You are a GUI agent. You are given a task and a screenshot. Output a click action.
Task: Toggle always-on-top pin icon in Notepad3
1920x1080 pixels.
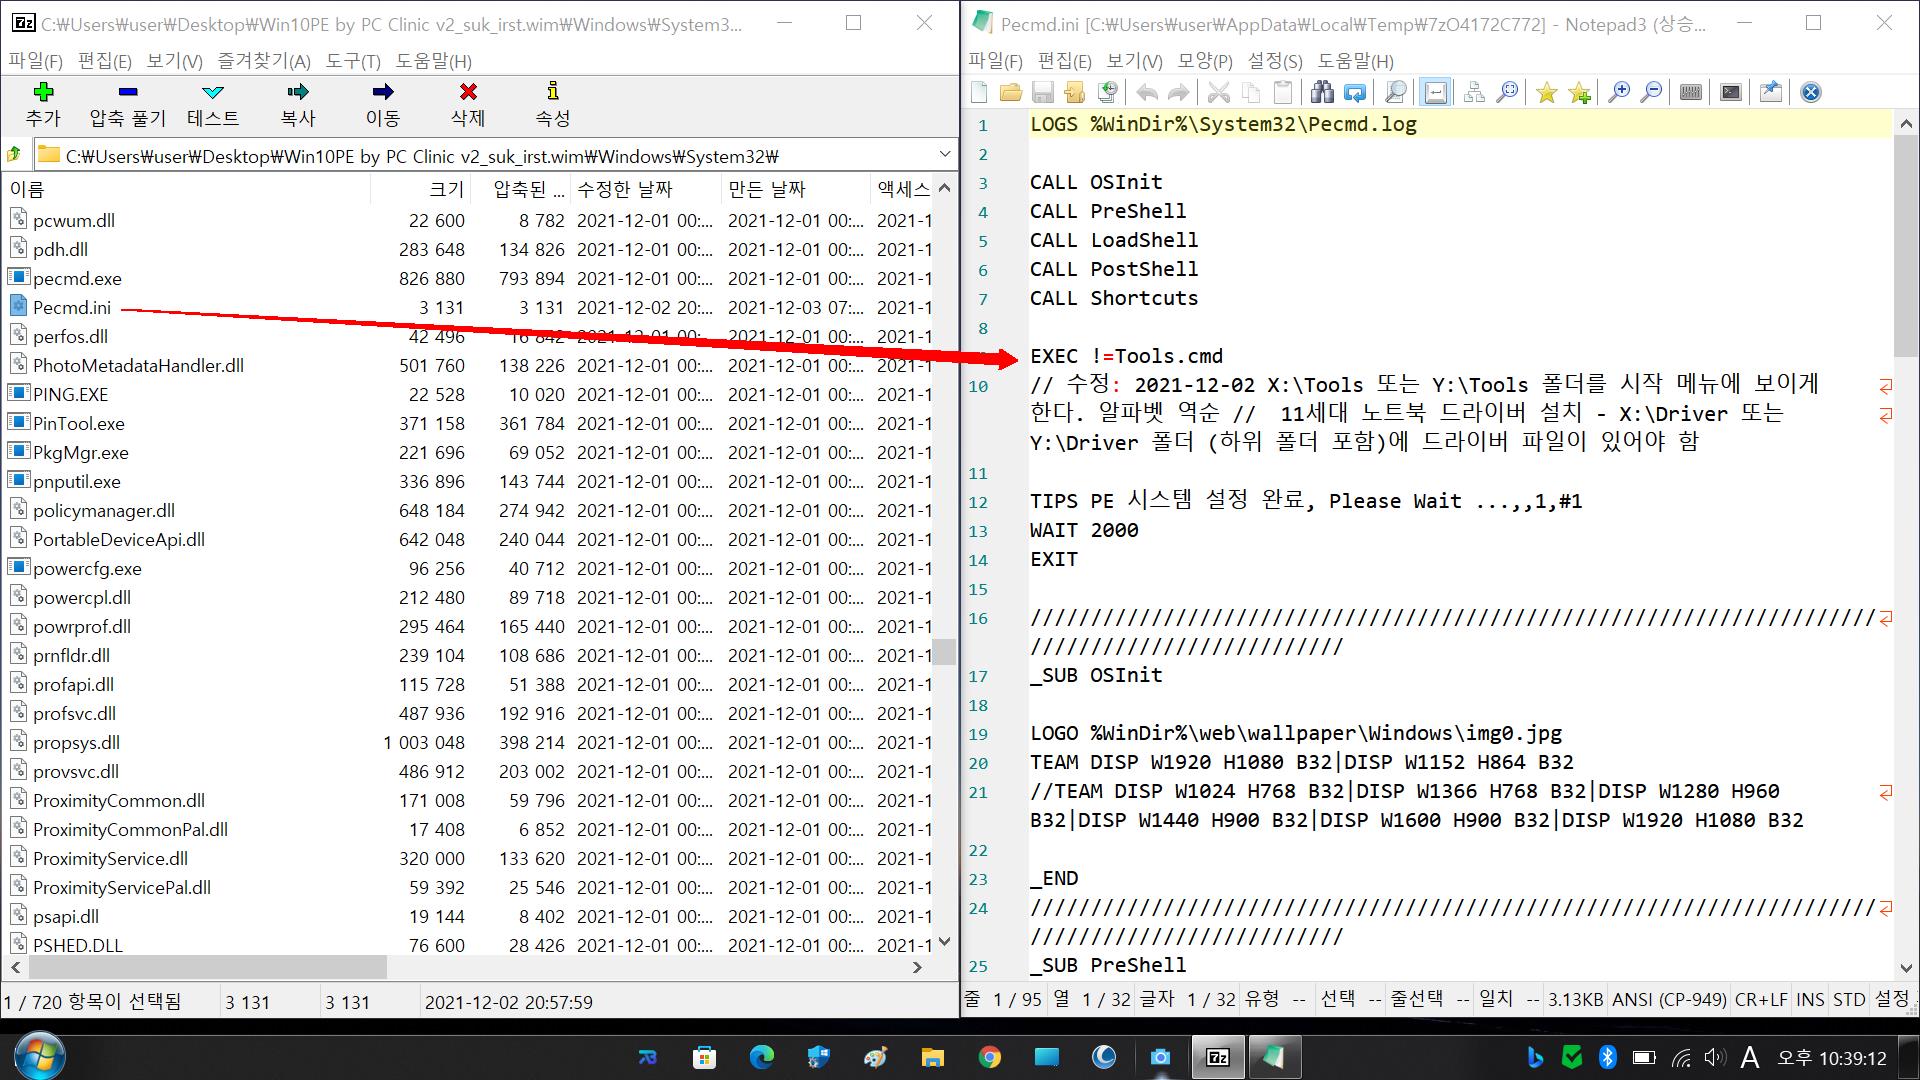point(1771,93)
